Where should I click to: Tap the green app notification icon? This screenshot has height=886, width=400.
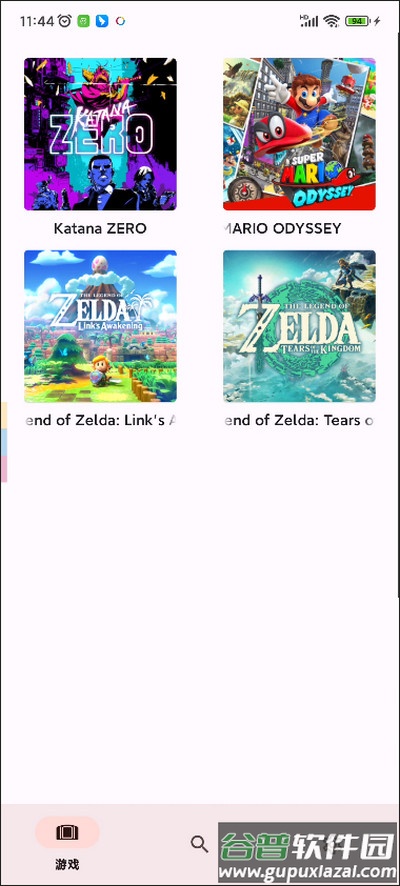click(x=84, y=21)
